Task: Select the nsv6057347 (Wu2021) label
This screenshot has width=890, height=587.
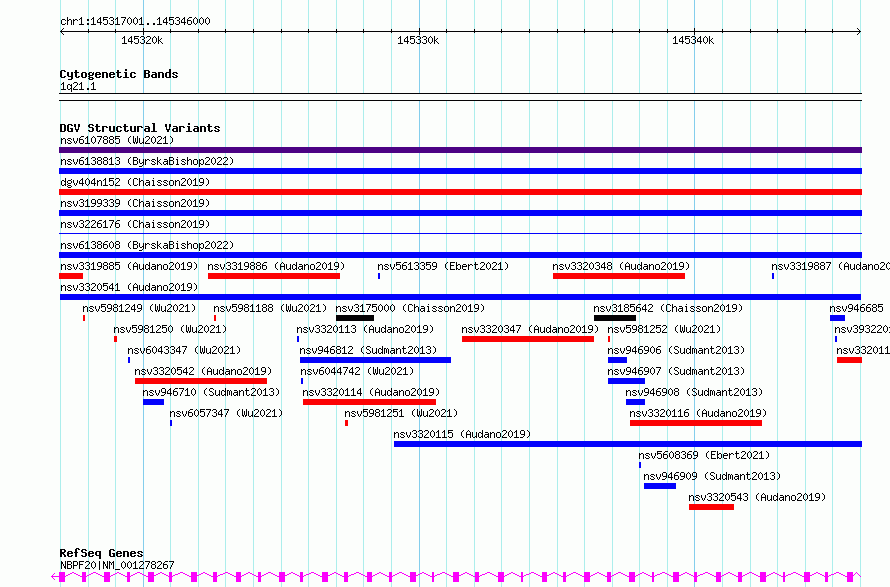Action: [x=226, y=413]
